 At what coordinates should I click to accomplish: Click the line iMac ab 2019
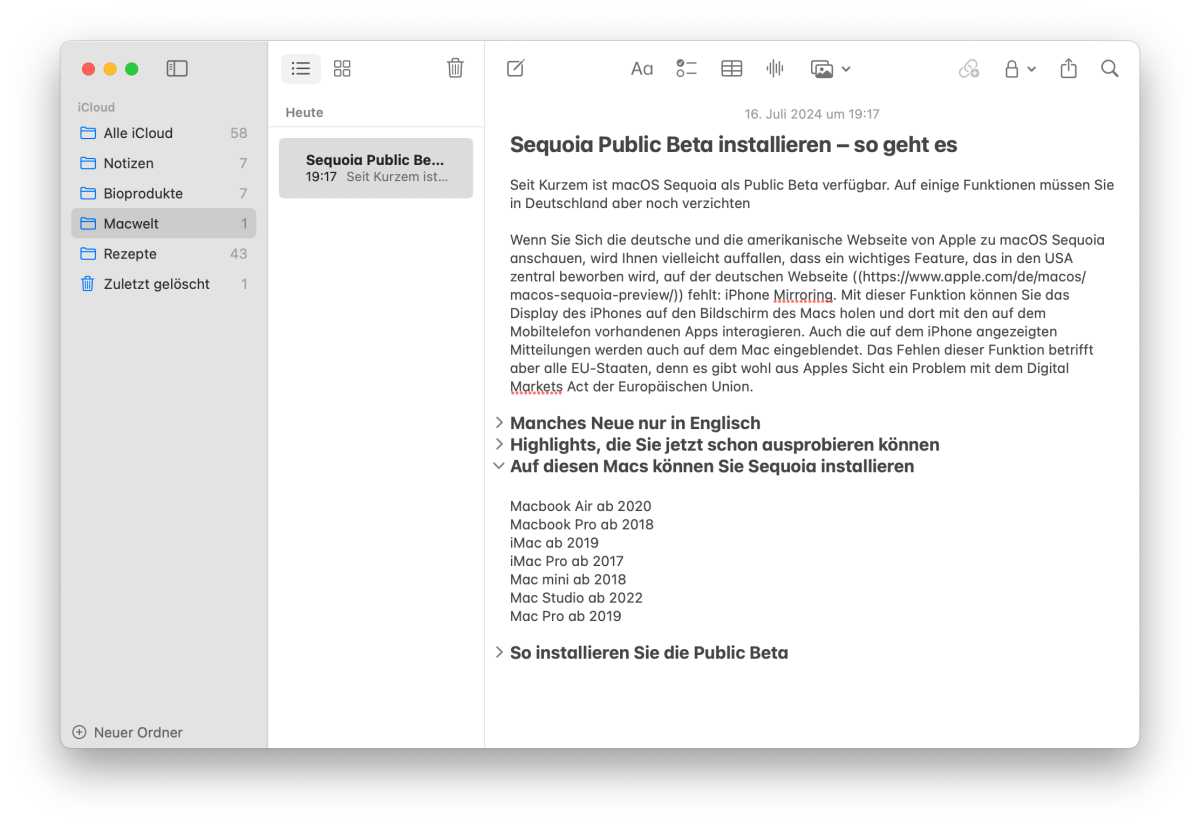[554, 543]
